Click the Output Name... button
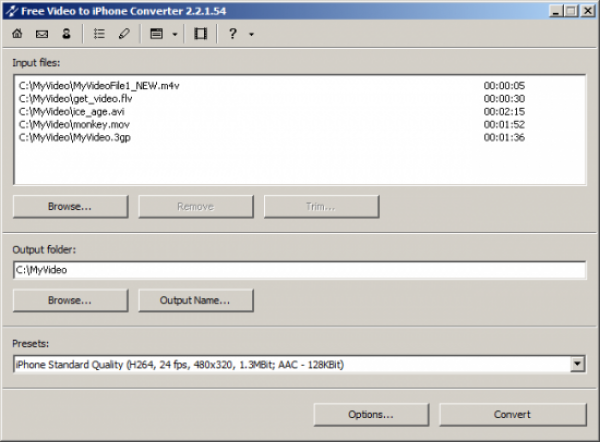Viewport: 600px width, 442px height. [196, 300]
